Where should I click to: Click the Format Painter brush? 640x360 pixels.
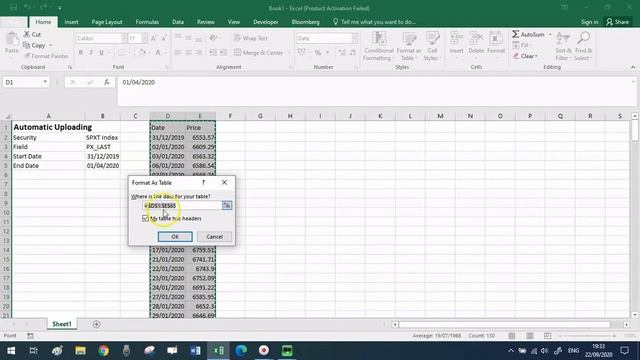tap(27, 56)
